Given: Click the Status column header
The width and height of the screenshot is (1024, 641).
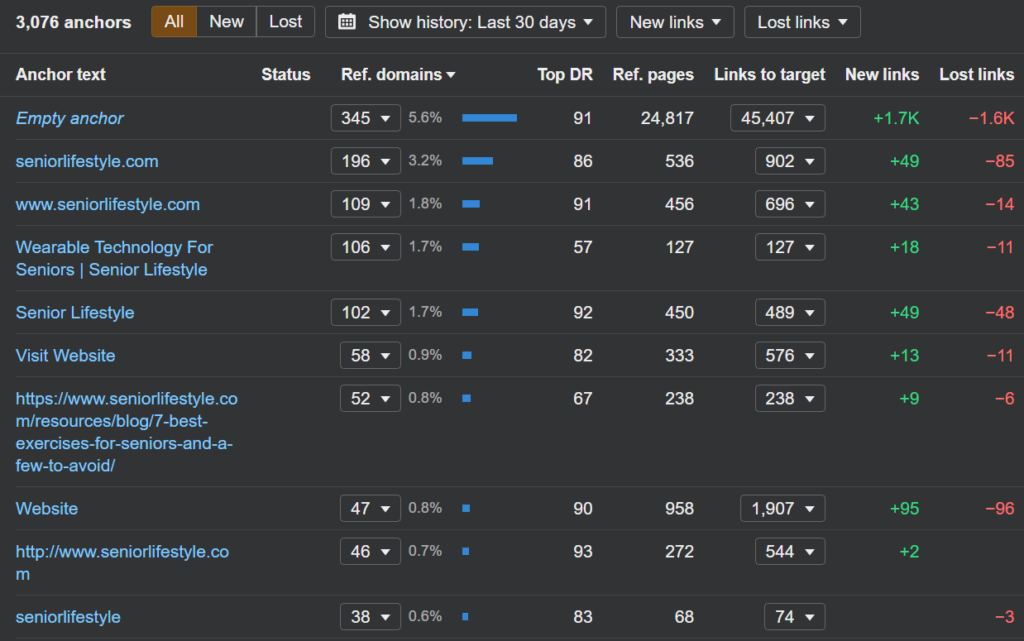Looking at the screenshot, I should click(285, 74).
